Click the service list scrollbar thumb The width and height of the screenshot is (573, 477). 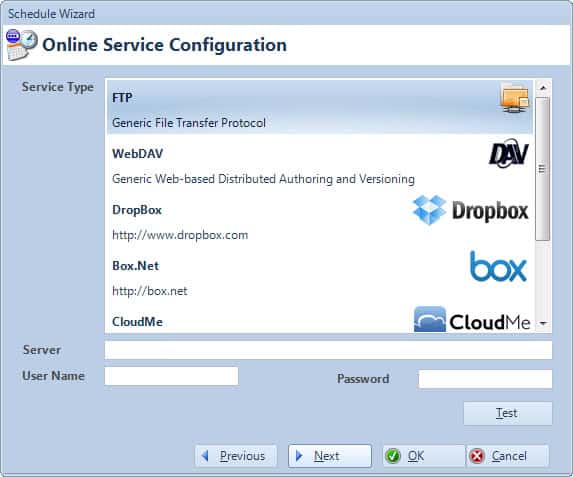click(x=543, y=169)
